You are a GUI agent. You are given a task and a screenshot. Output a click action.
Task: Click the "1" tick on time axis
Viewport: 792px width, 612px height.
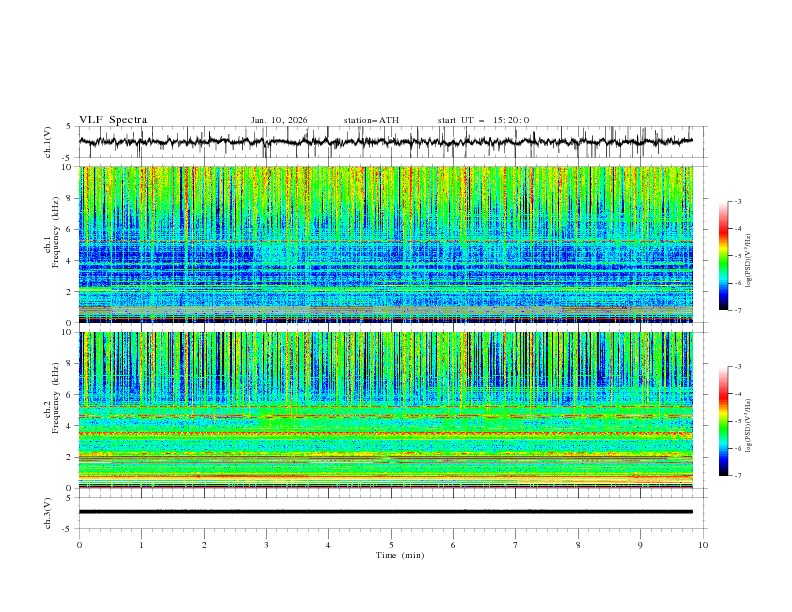coord(141,545)
